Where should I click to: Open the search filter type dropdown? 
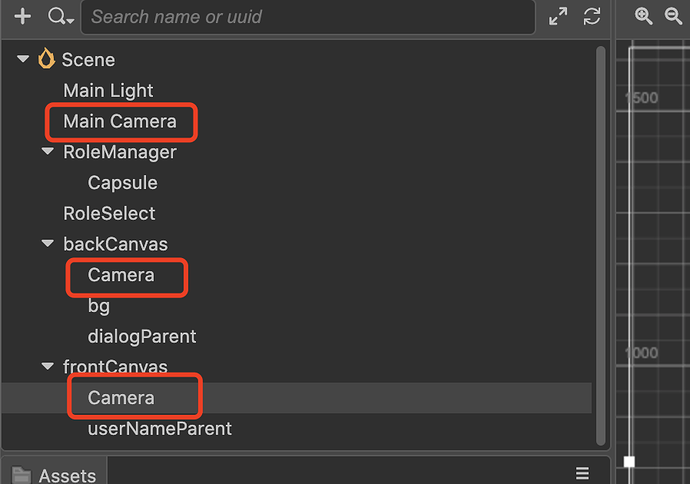tap(61, 17)
